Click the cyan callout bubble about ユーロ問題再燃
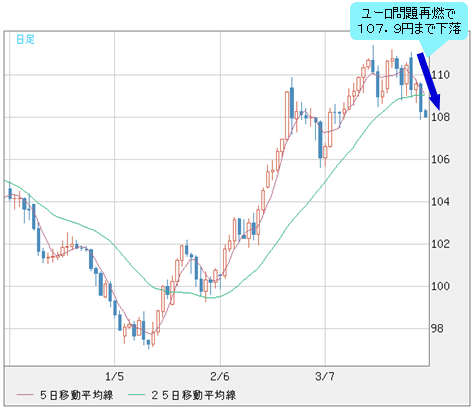 tap(409, 21)
